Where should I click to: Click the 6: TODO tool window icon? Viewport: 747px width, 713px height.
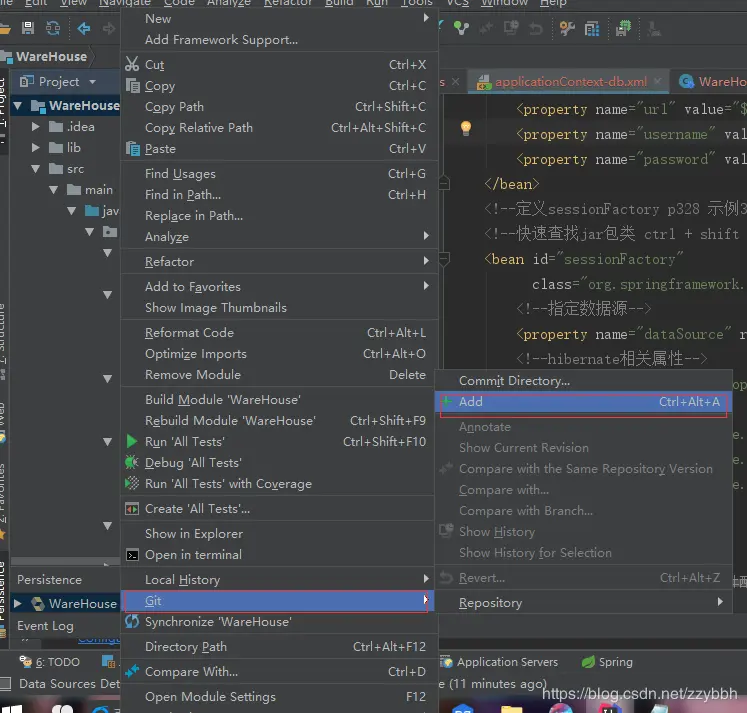[25, 662]
